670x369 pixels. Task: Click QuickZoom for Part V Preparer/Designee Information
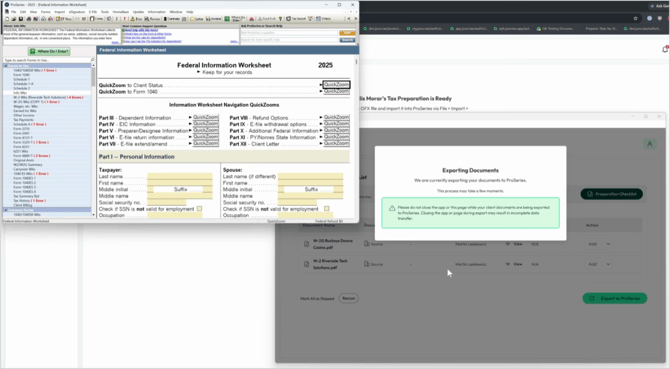[206, 130]
